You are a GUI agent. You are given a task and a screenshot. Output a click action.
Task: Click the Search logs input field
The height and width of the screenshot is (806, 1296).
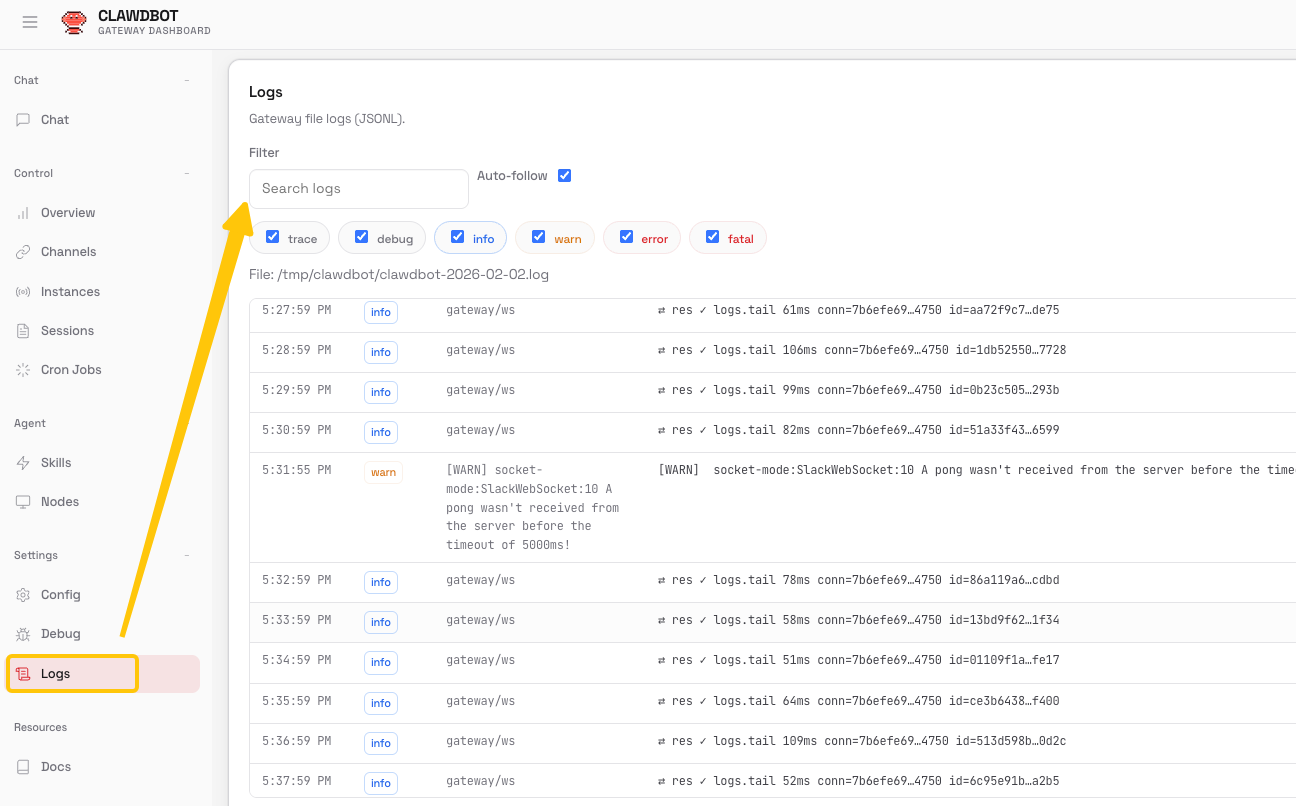(x=358, y=189)
